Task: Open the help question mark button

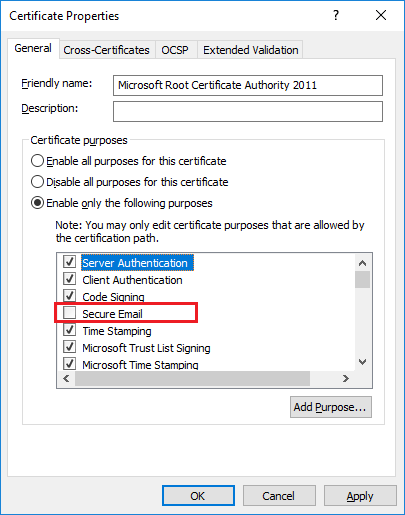Action: 336,15
